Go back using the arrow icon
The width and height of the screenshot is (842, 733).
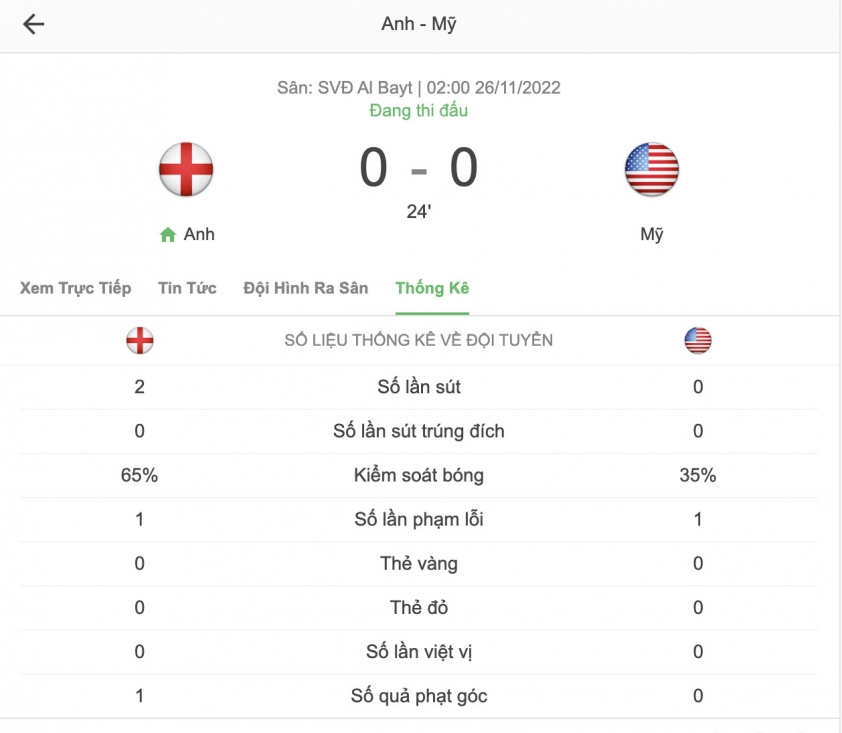point(33,24)
